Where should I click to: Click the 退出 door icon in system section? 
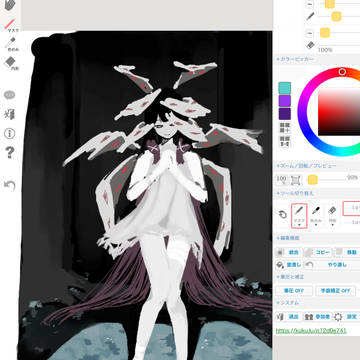click(x=280, y=316)
